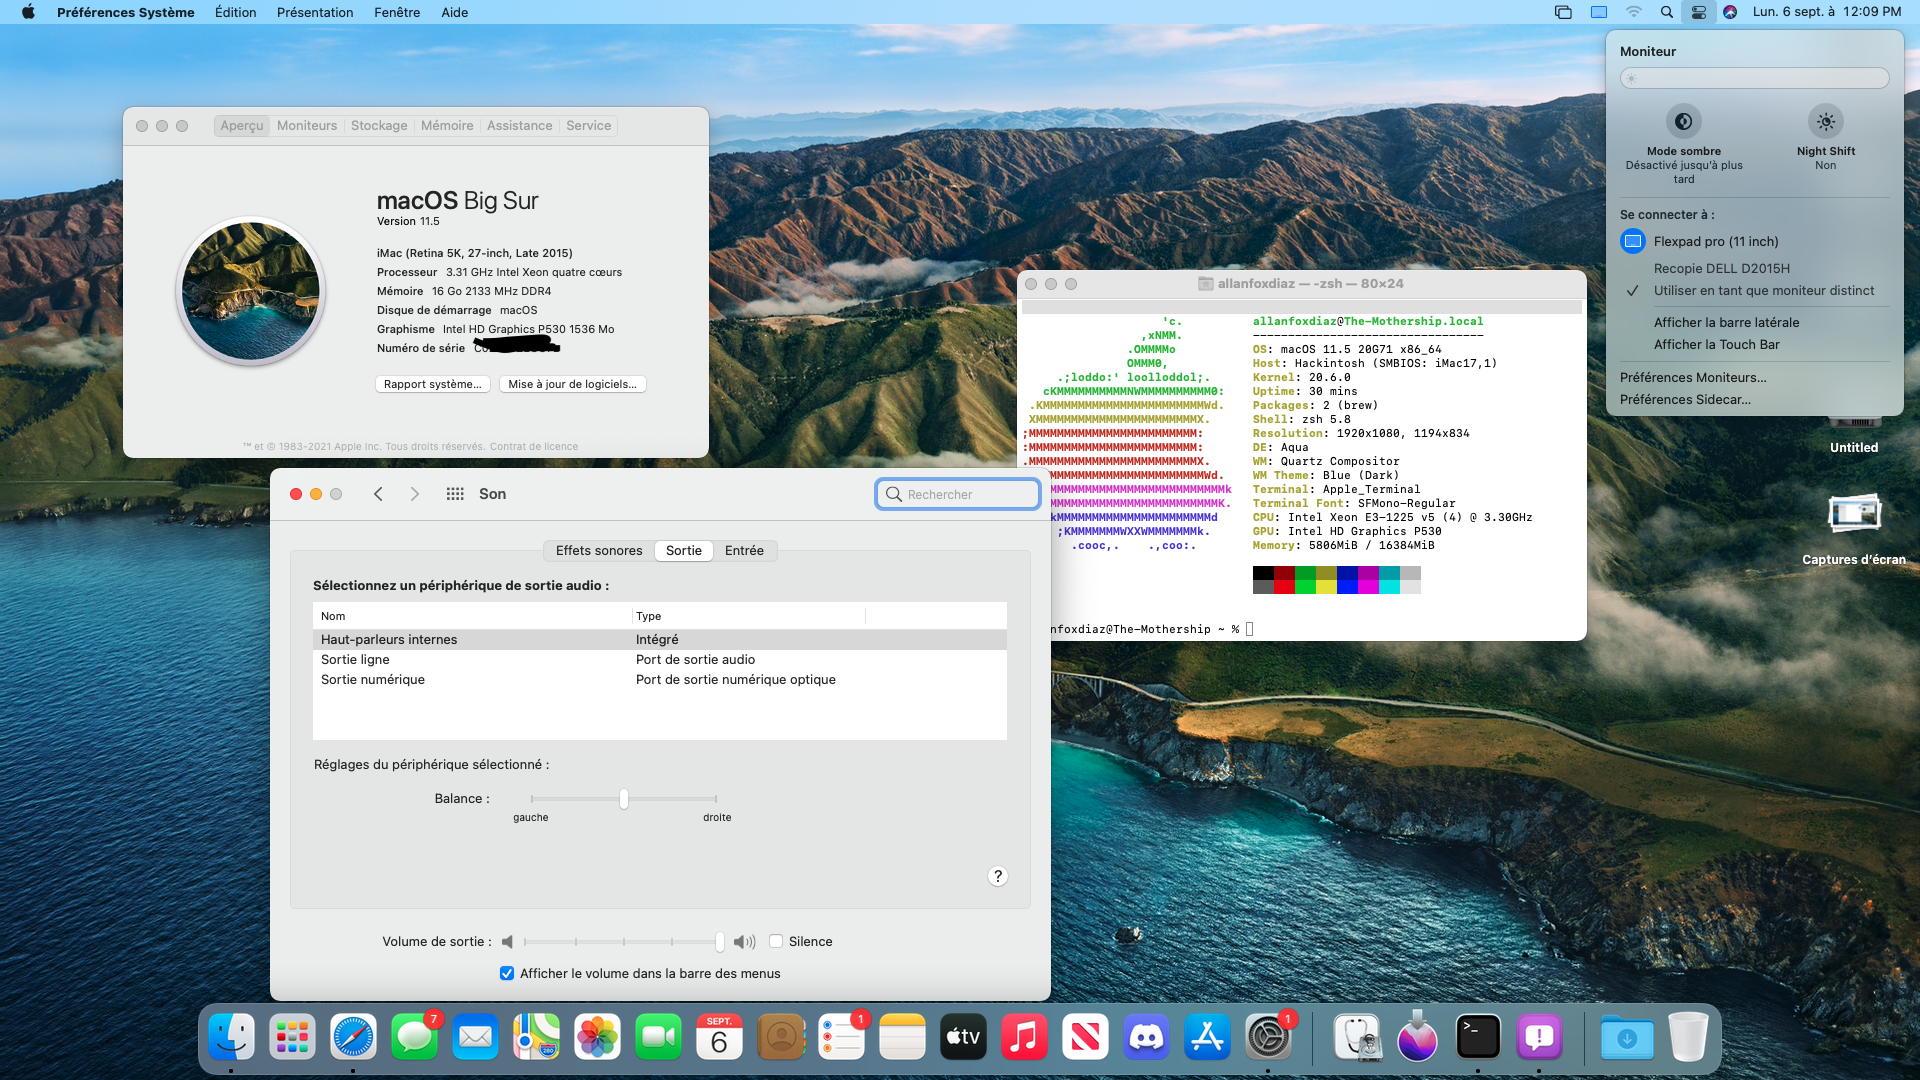Open Discord from the Dock
Viewport: 1920px width, 1080px height.
click(x=1146, y=1037)
